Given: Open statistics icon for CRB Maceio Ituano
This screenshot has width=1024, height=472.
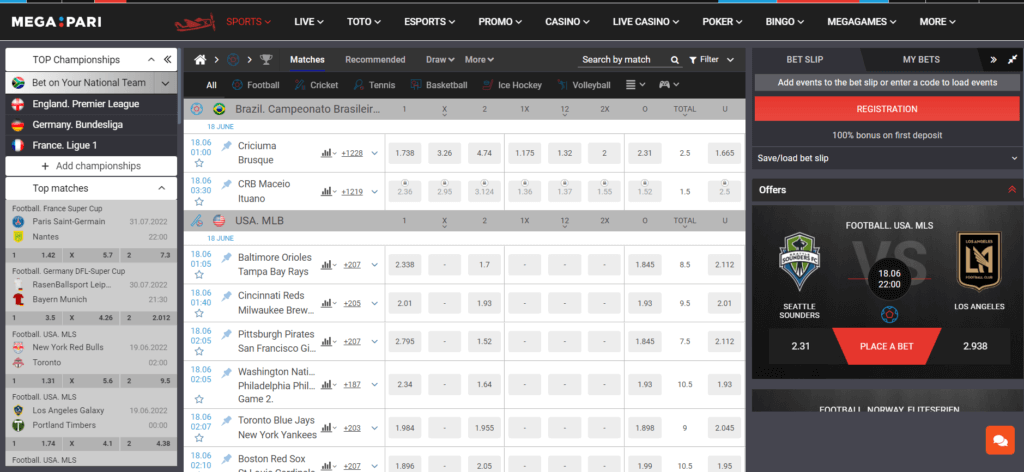Looking at the screenshot, I should pyautogui.click(x=327, y=192).
